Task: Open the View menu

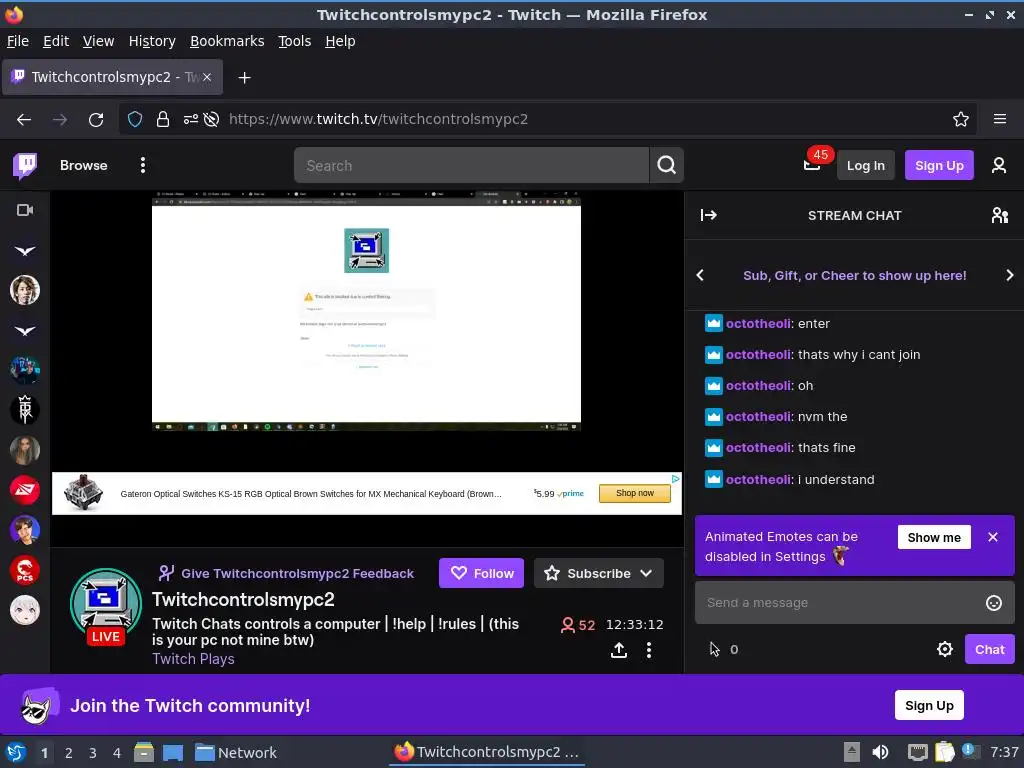Action: pyautogui.click(x=99, y=41)
